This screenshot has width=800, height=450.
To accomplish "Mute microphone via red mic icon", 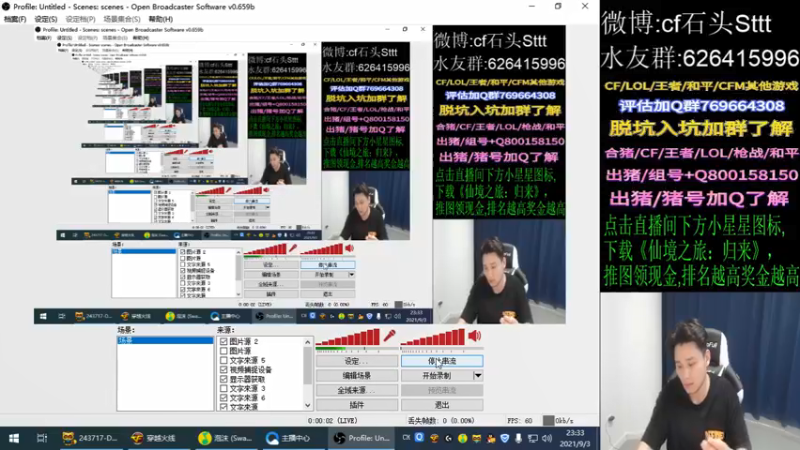I will tap(389, 335).
